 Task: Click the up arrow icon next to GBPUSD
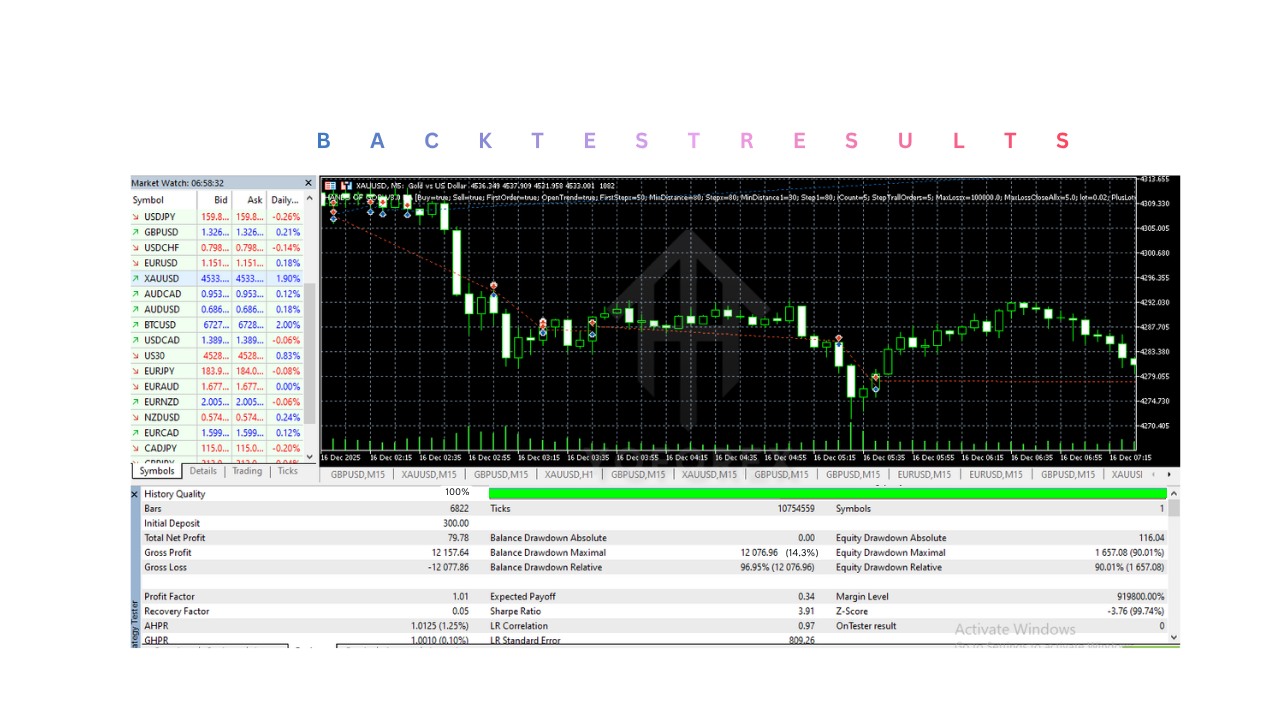(x=136, y=232)
